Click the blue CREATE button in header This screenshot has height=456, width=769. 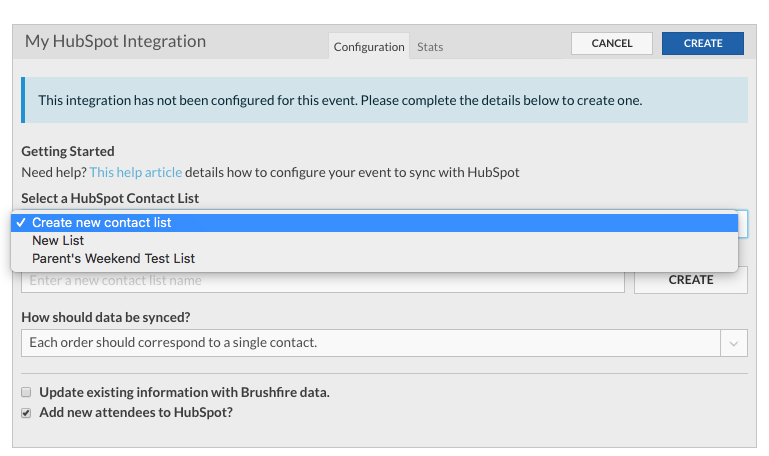(x=702, y=44)
